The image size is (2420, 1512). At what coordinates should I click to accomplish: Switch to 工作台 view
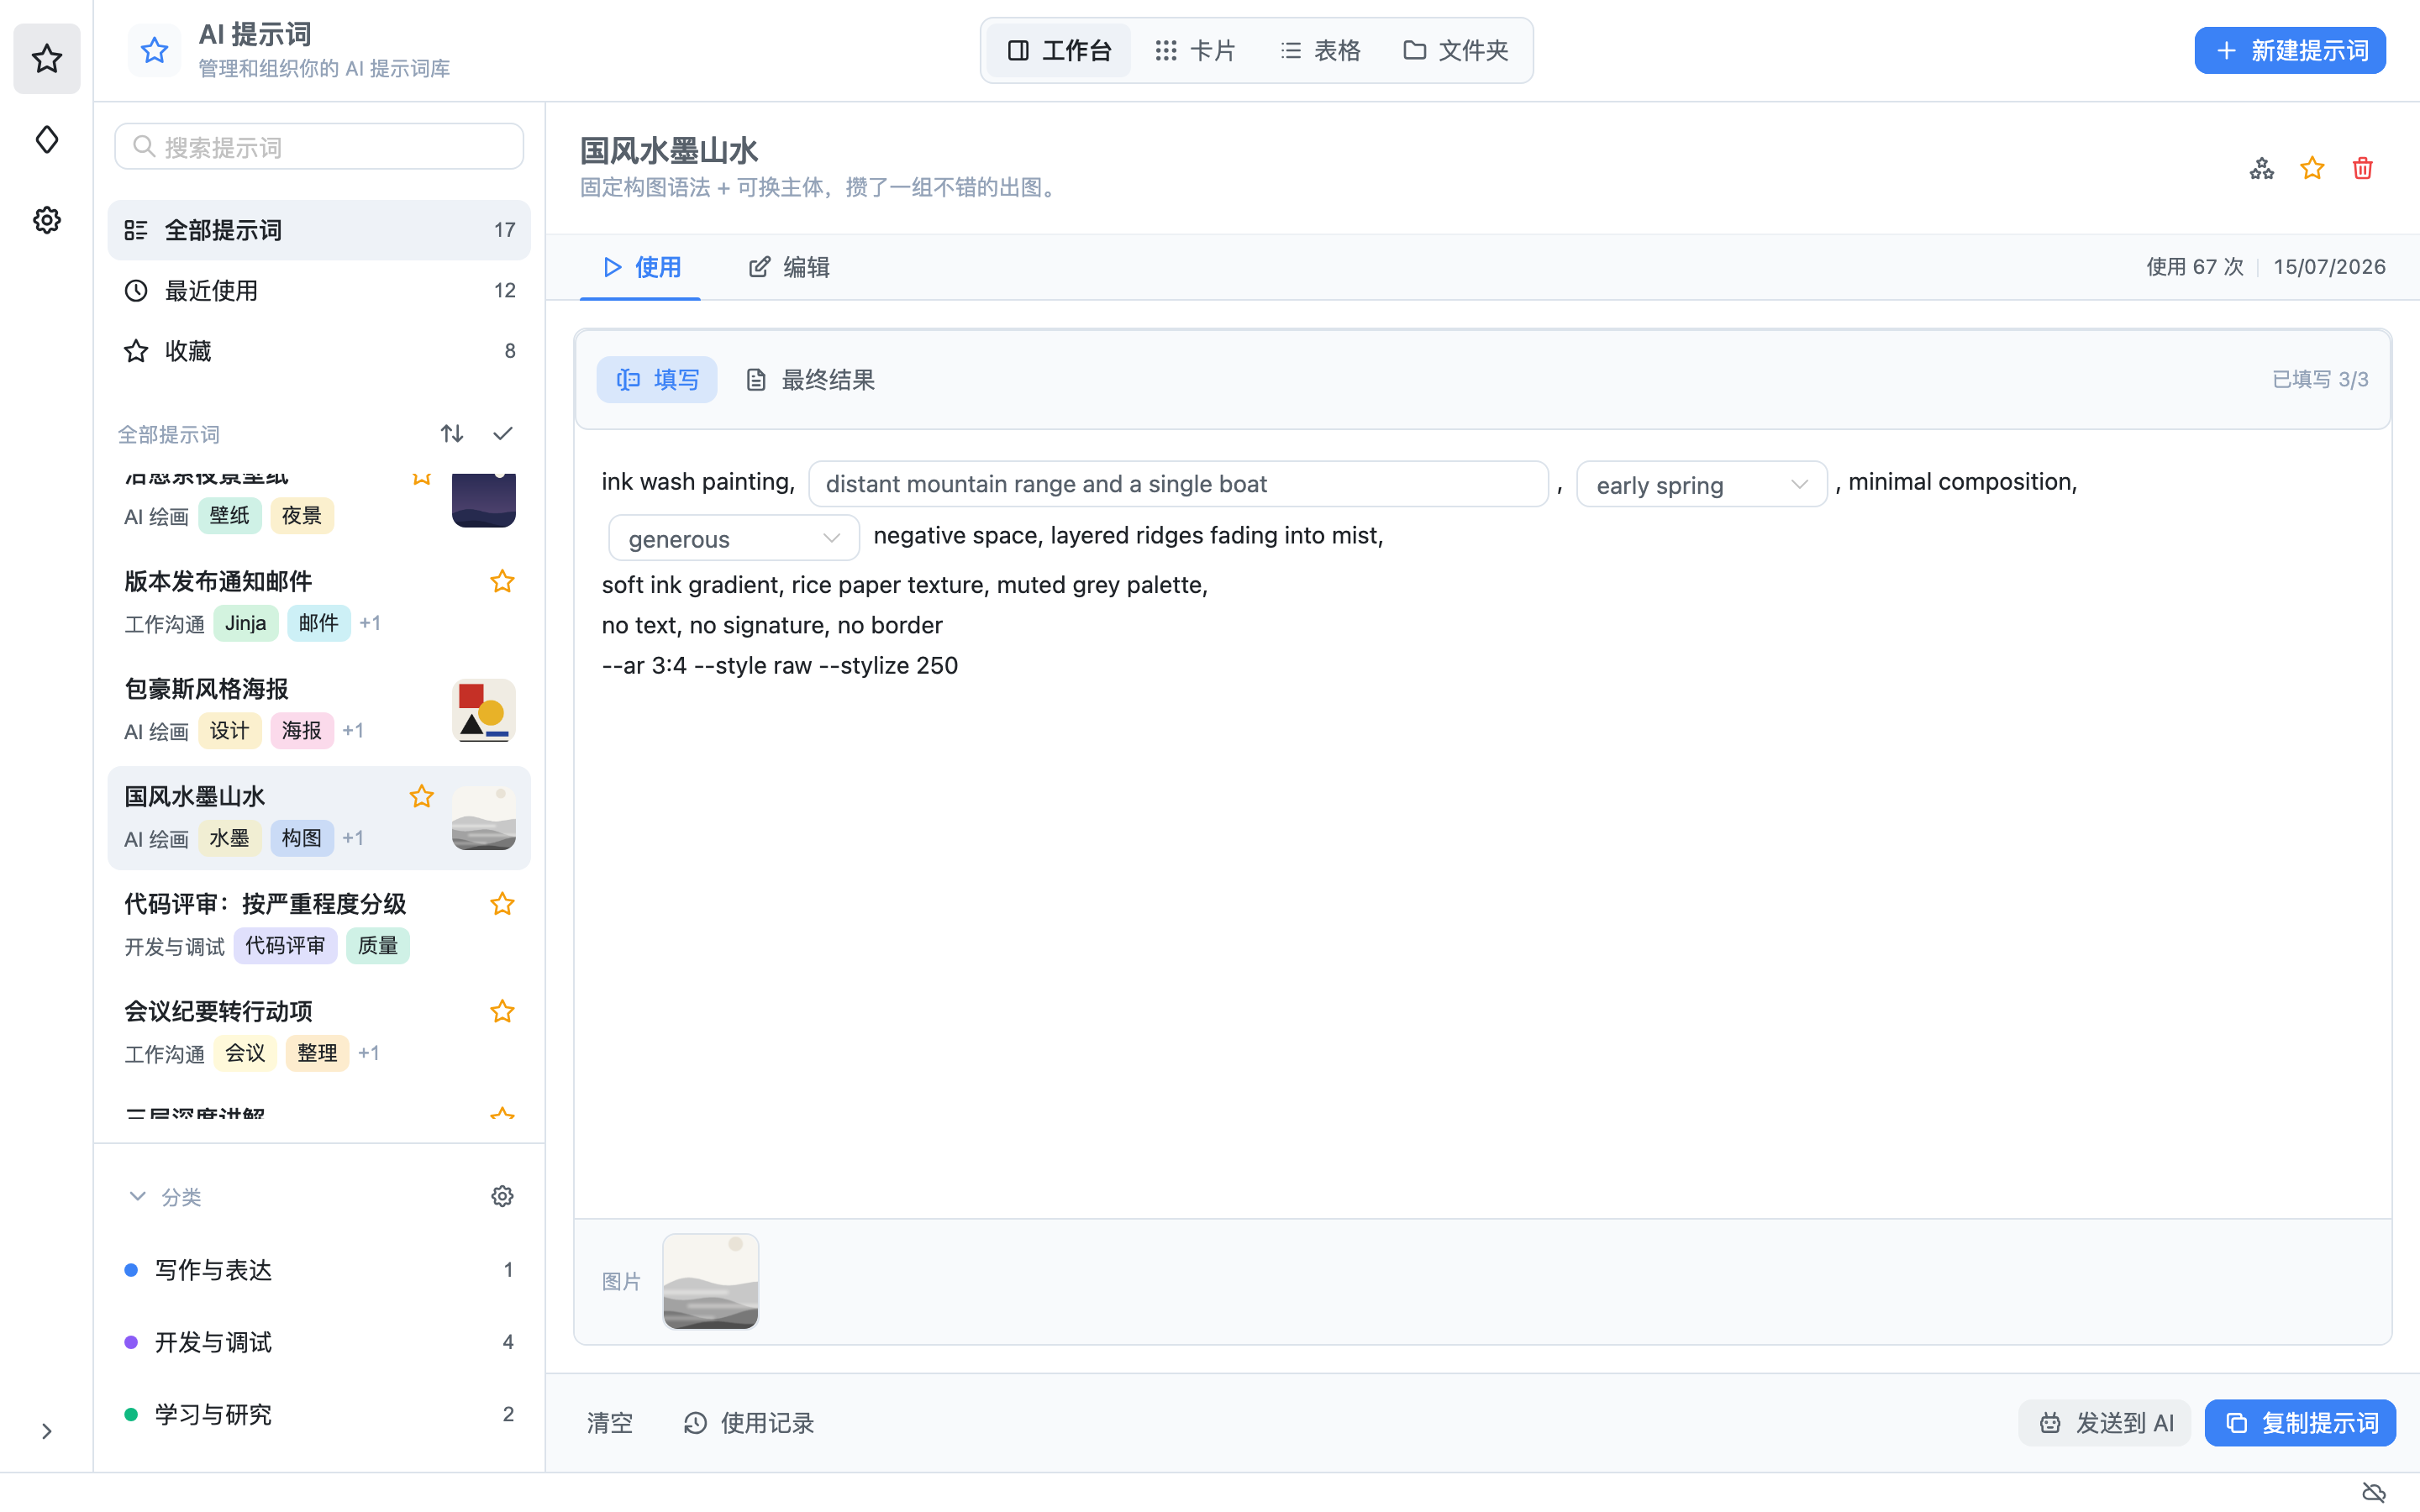pos(1059,50)
